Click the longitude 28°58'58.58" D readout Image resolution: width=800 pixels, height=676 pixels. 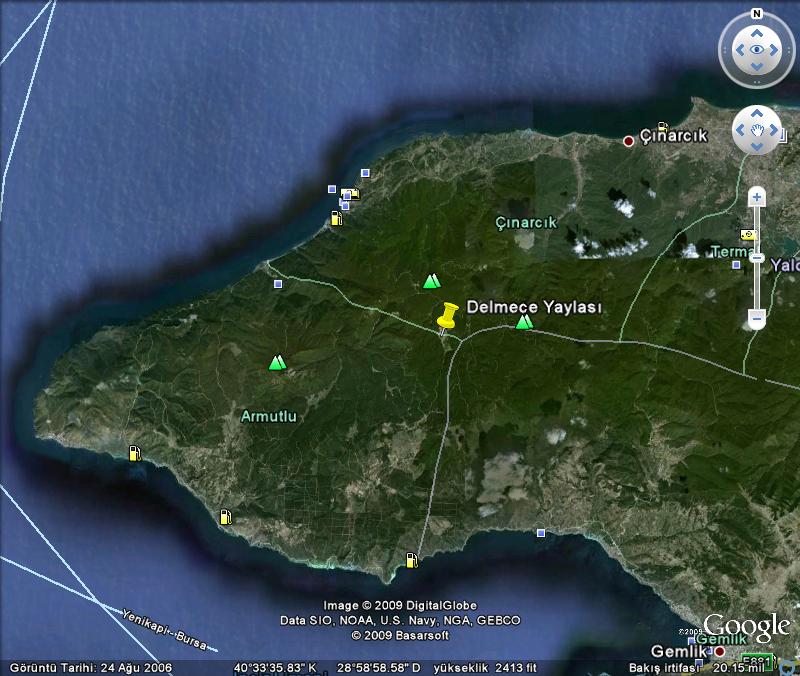click(379, 667)
